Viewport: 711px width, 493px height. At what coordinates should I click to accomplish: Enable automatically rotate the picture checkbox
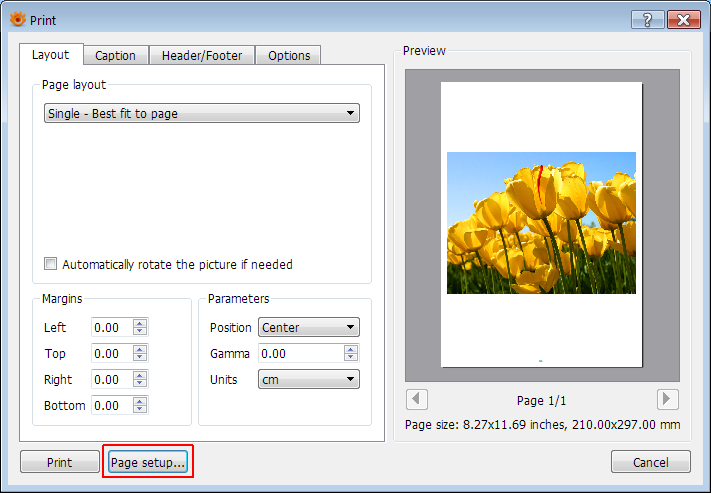point(50,264)
